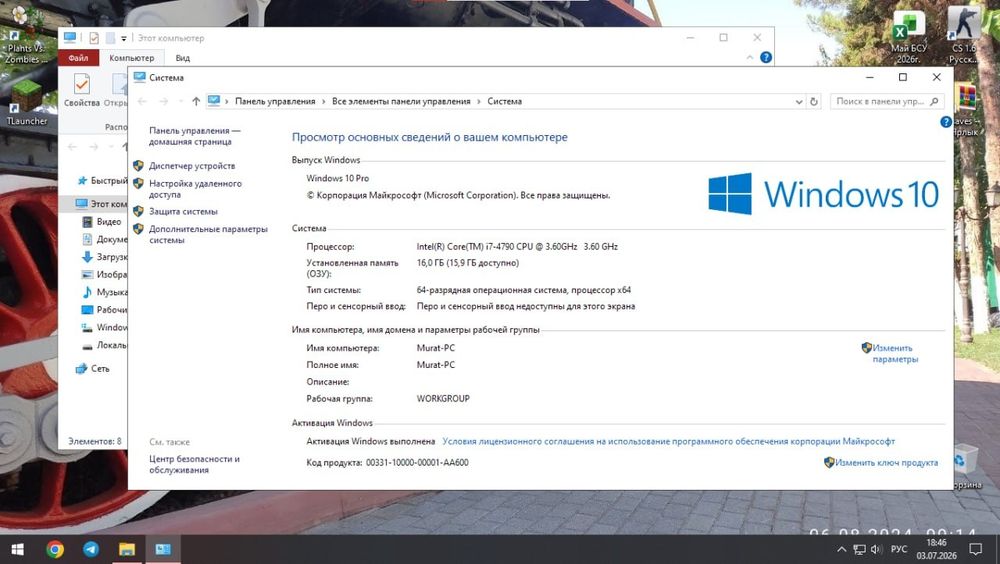Click Back arrow in Explorer window
The height and width of the screenshot is (564, 1000).
point(72,147)
